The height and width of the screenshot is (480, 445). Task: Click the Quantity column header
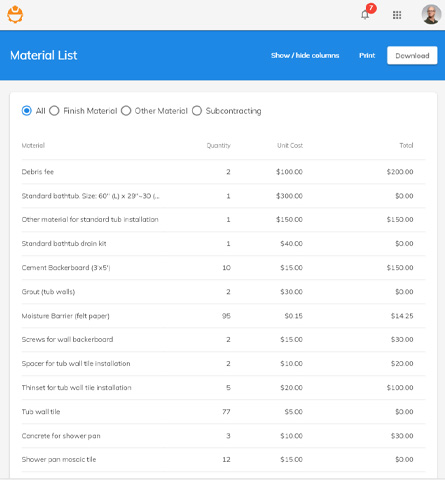(x=218, y=145)
